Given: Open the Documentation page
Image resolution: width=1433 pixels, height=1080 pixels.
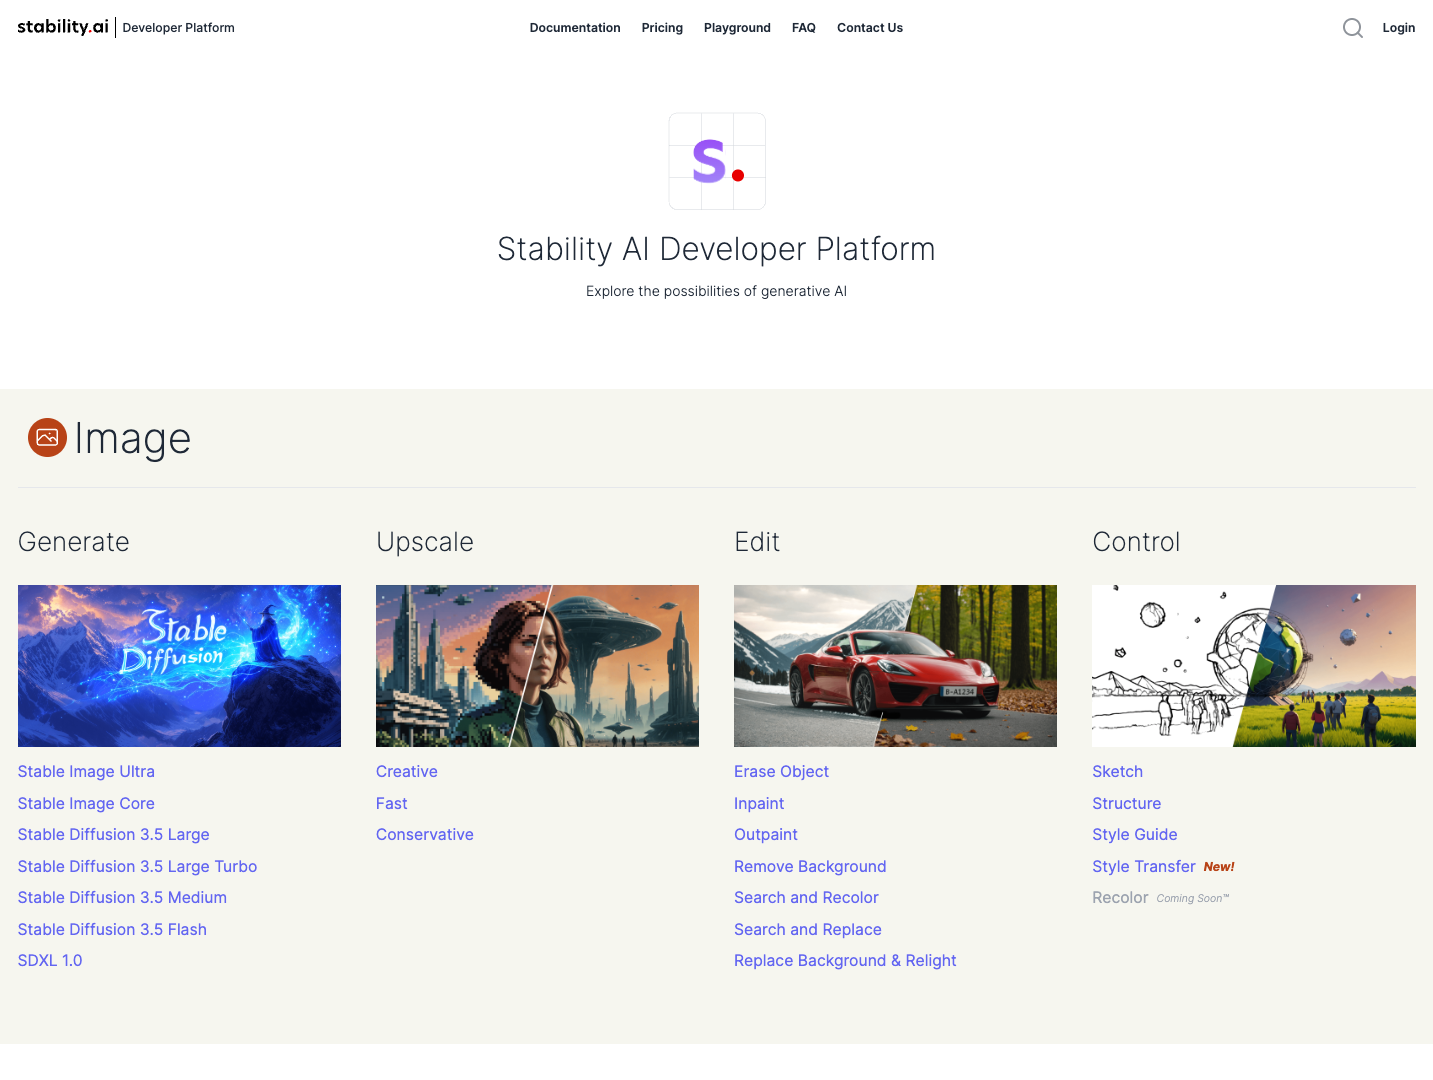Looking at the screenshot, I should 575,28.
